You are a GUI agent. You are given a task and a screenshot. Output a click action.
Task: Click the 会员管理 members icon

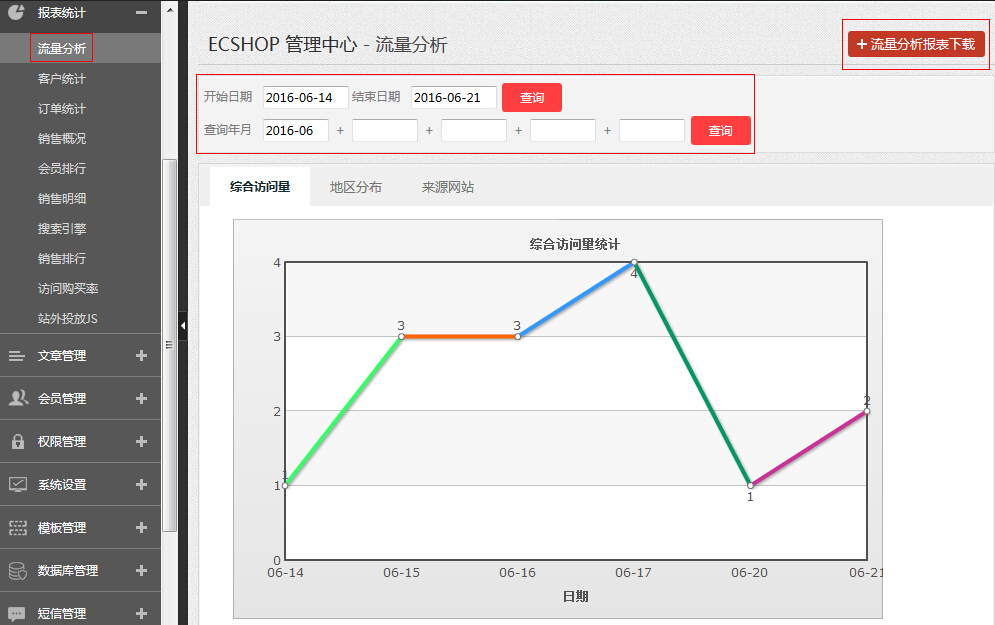pyautogui.click(x=16, y=398)
